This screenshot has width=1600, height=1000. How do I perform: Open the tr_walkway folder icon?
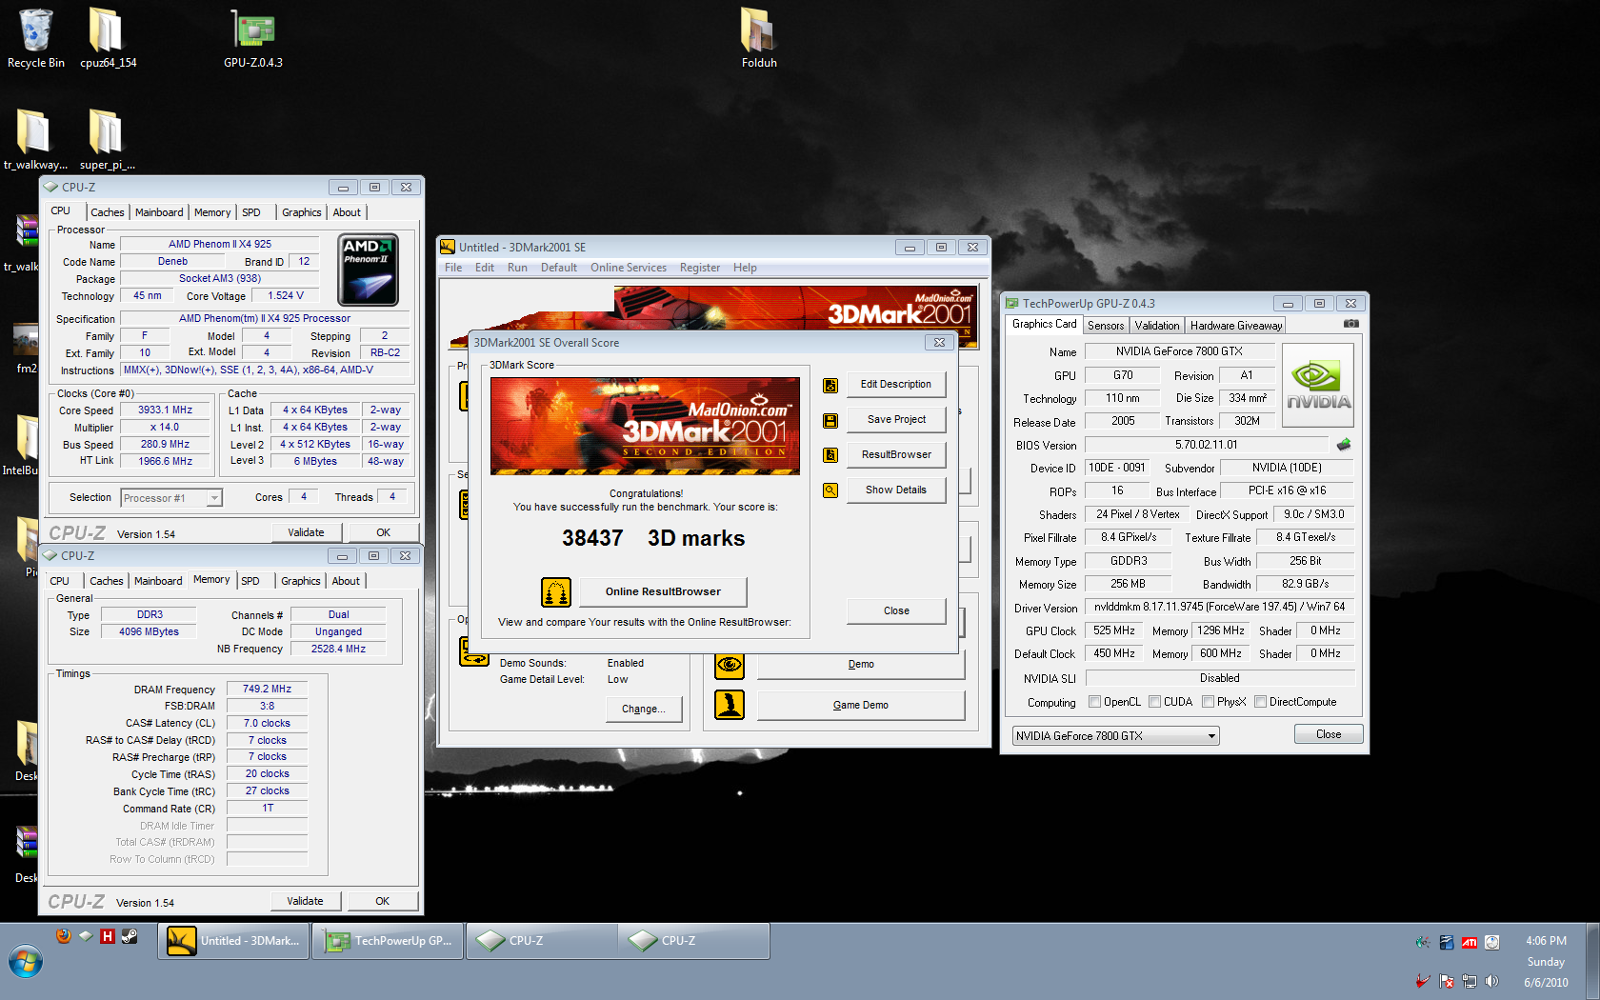click(x=35, y=140)
